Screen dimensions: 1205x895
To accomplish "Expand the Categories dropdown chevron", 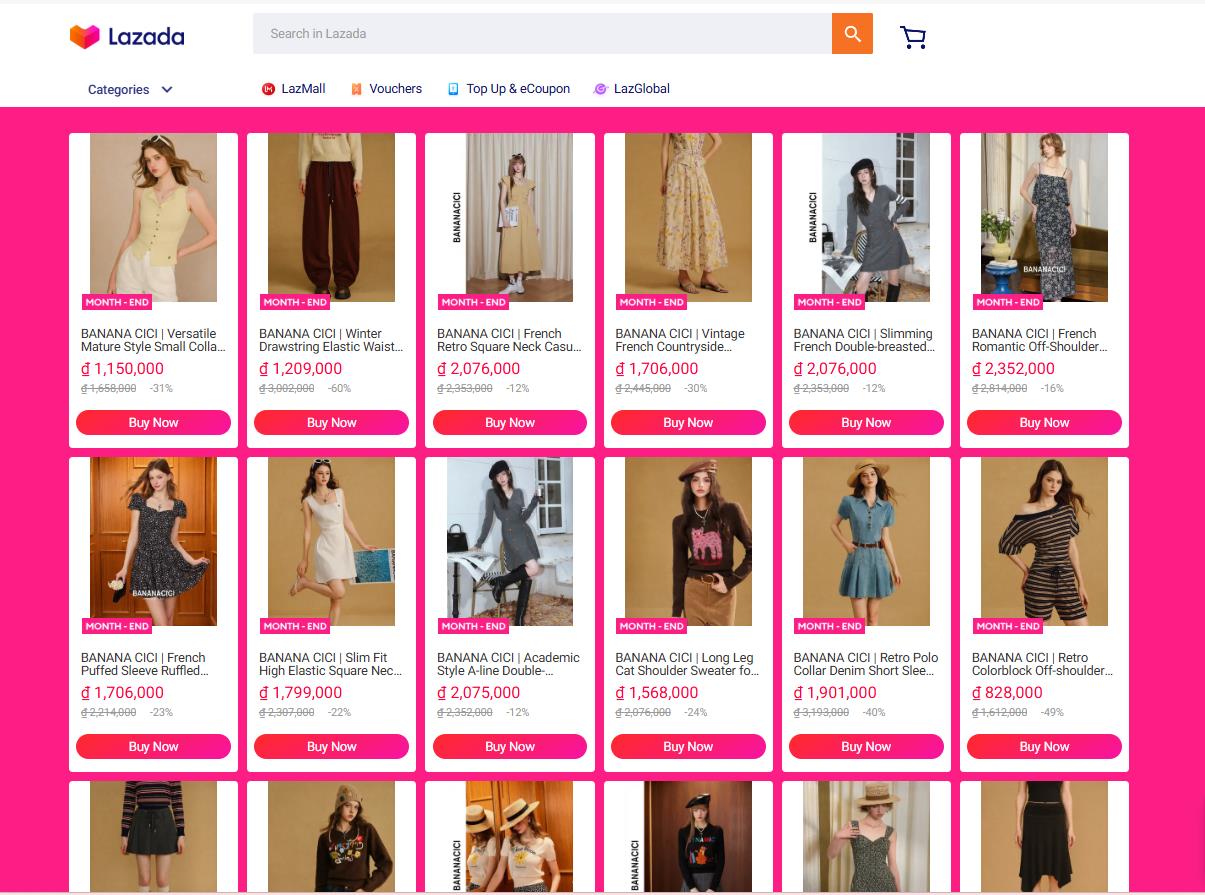I will [167, 90].
